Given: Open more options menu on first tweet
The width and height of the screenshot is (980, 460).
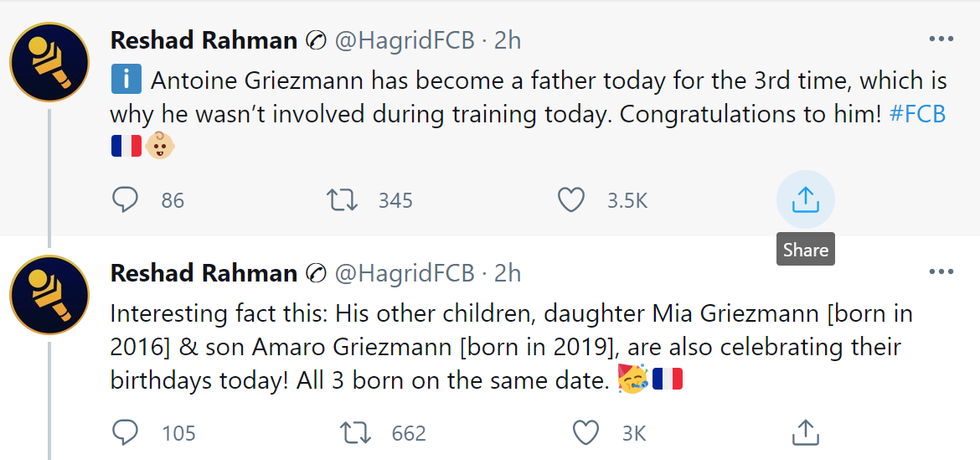Looking at the screenshot, I should click(941, 39).
